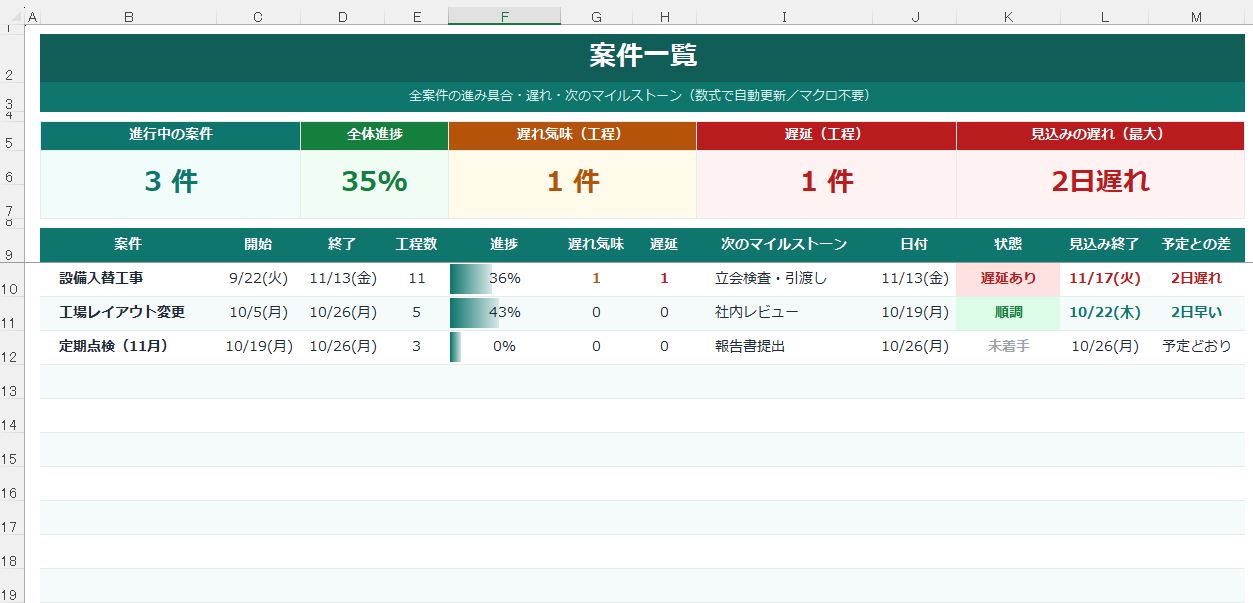1253x603 pixels.
Task: Click the orange 1 件 value
Action: tap(572, 182)
